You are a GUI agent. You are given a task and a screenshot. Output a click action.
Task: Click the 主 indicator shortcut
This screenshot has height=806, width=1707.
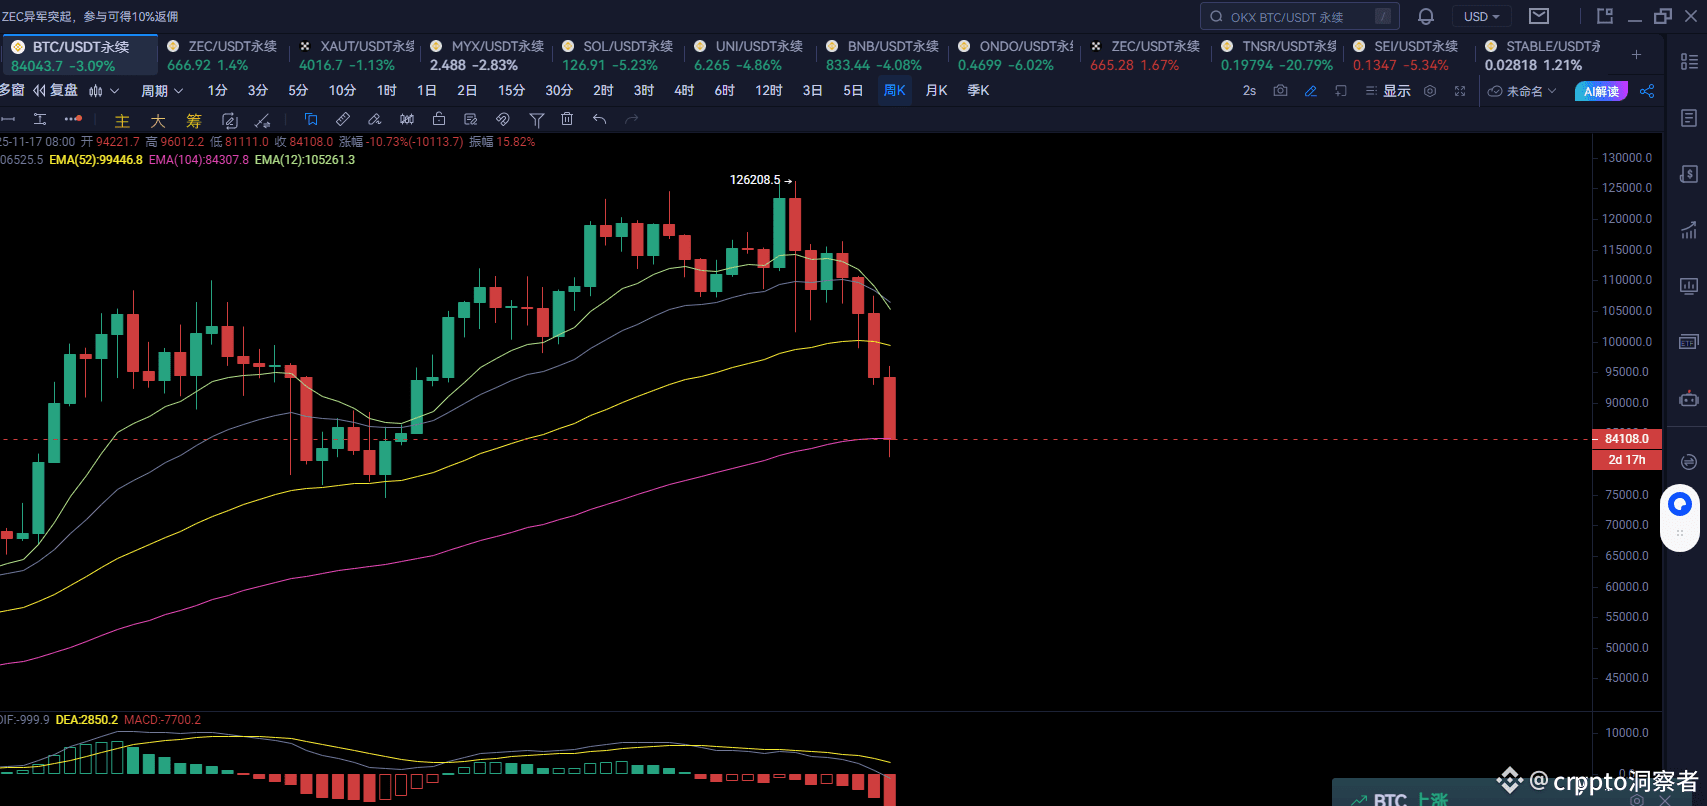[x=122, y=120]
